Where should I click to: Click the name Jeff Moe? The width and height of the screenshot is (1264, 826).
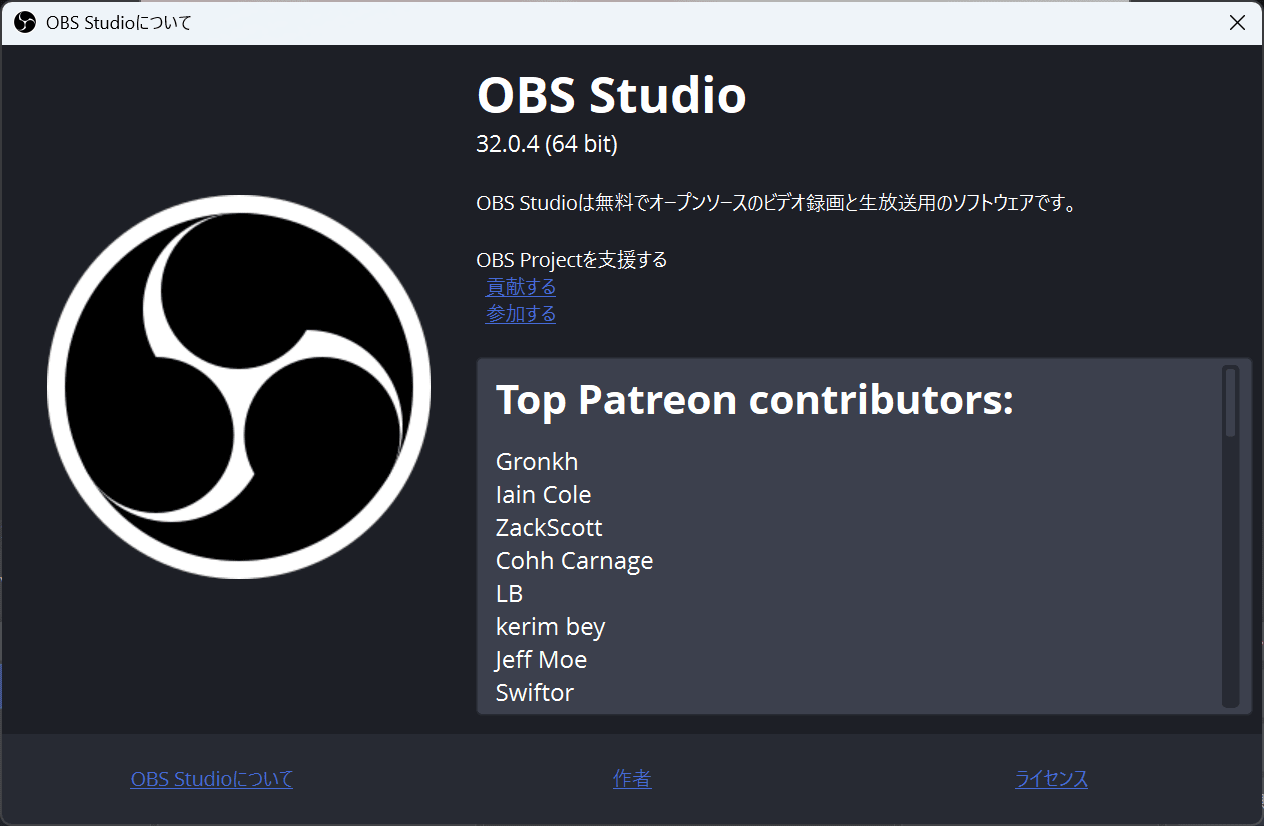541,660
